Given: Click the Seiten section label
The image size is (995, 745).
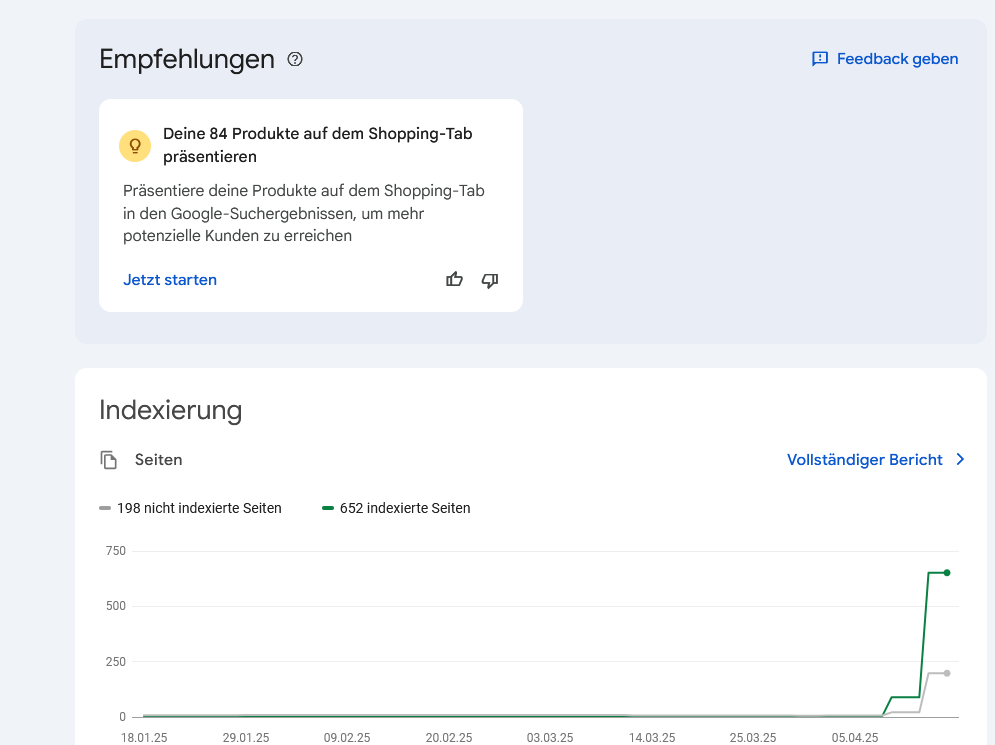Looking at the screenshot, I should click(x=159, y=460).
